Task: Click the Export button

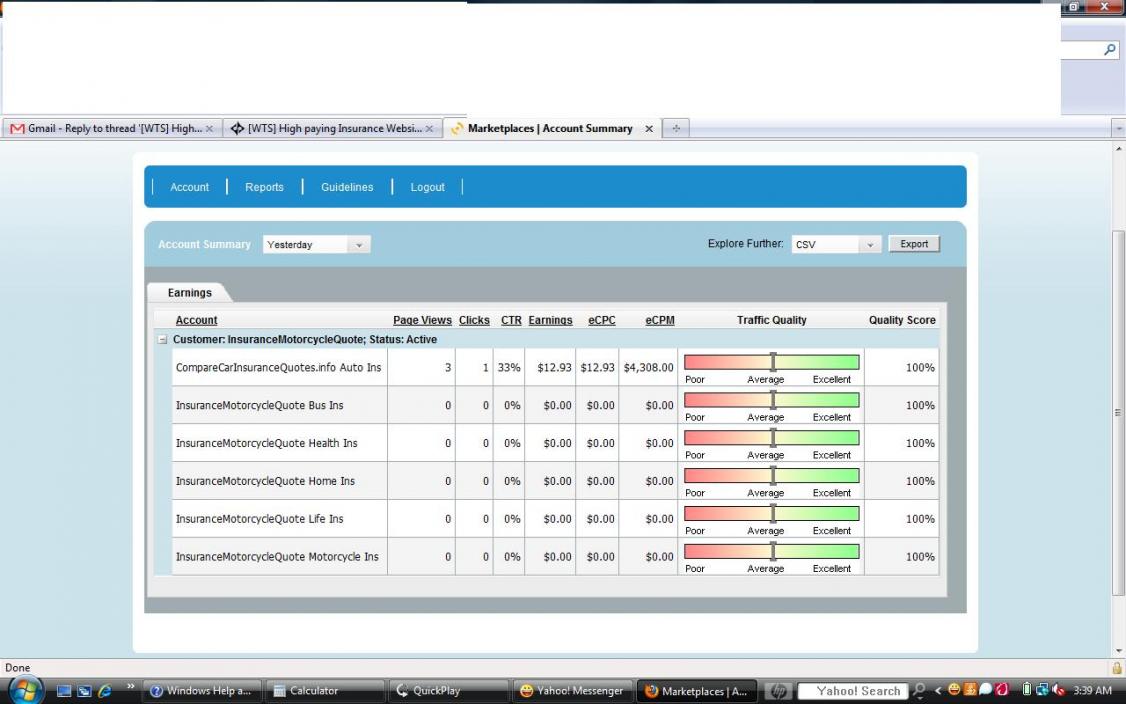Action: coord(914,244)
